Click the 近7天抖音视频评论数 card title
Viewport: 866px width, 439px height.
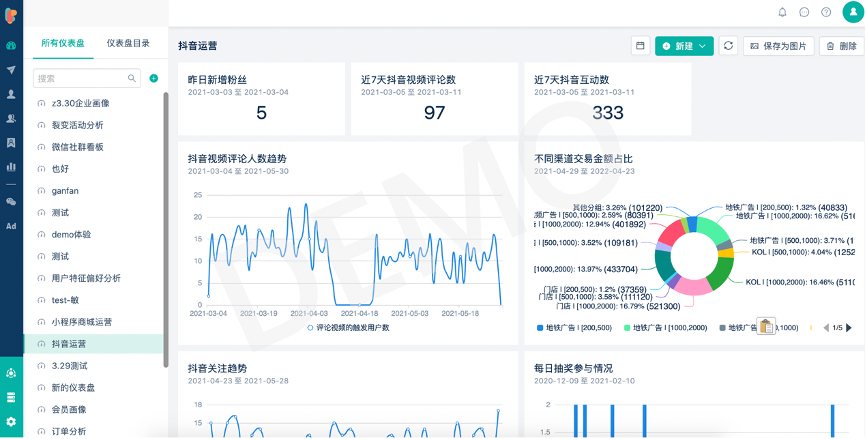click(408, 80)
